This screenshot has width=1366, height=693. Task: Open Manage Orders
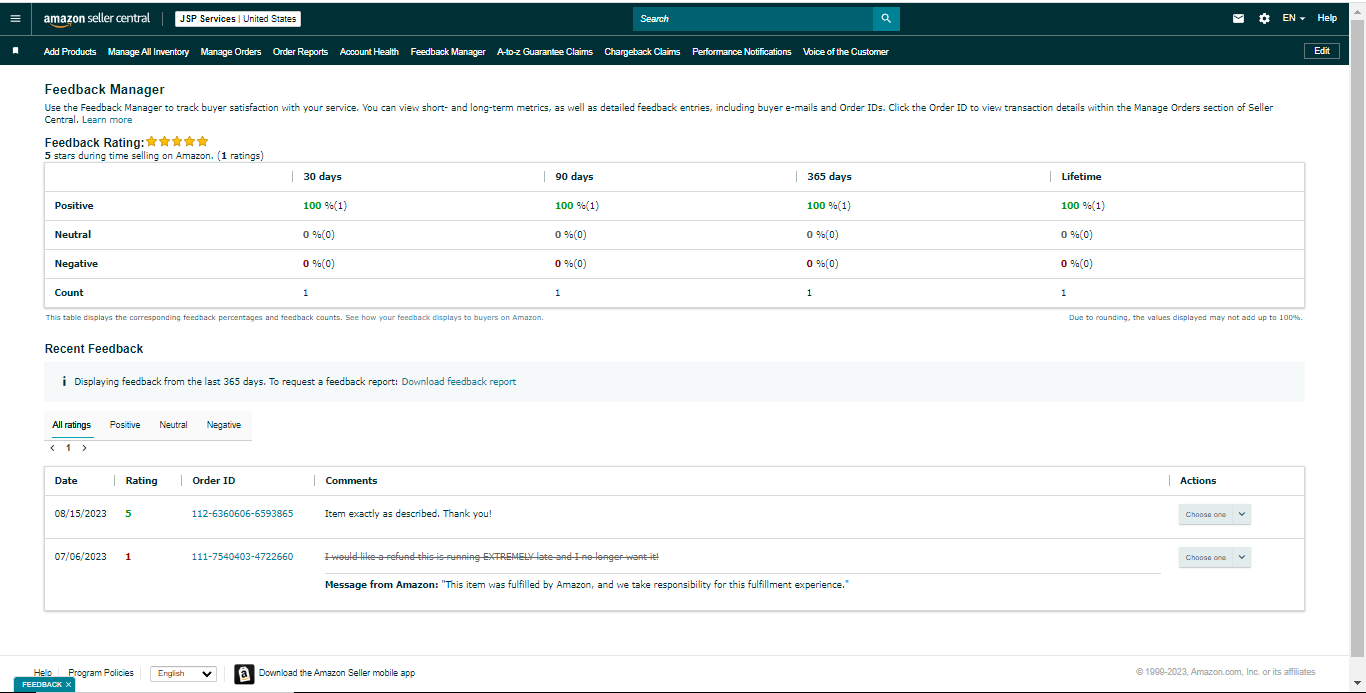tap(231, 52)
